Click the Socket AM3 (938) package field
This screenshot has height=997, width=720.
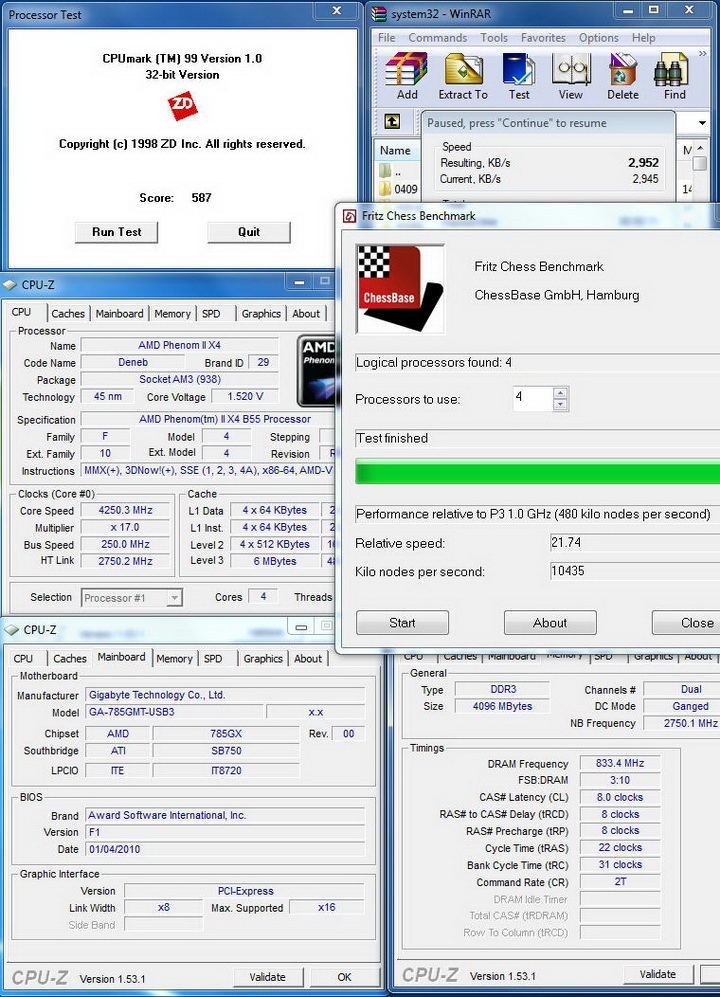tap(179, 380)
